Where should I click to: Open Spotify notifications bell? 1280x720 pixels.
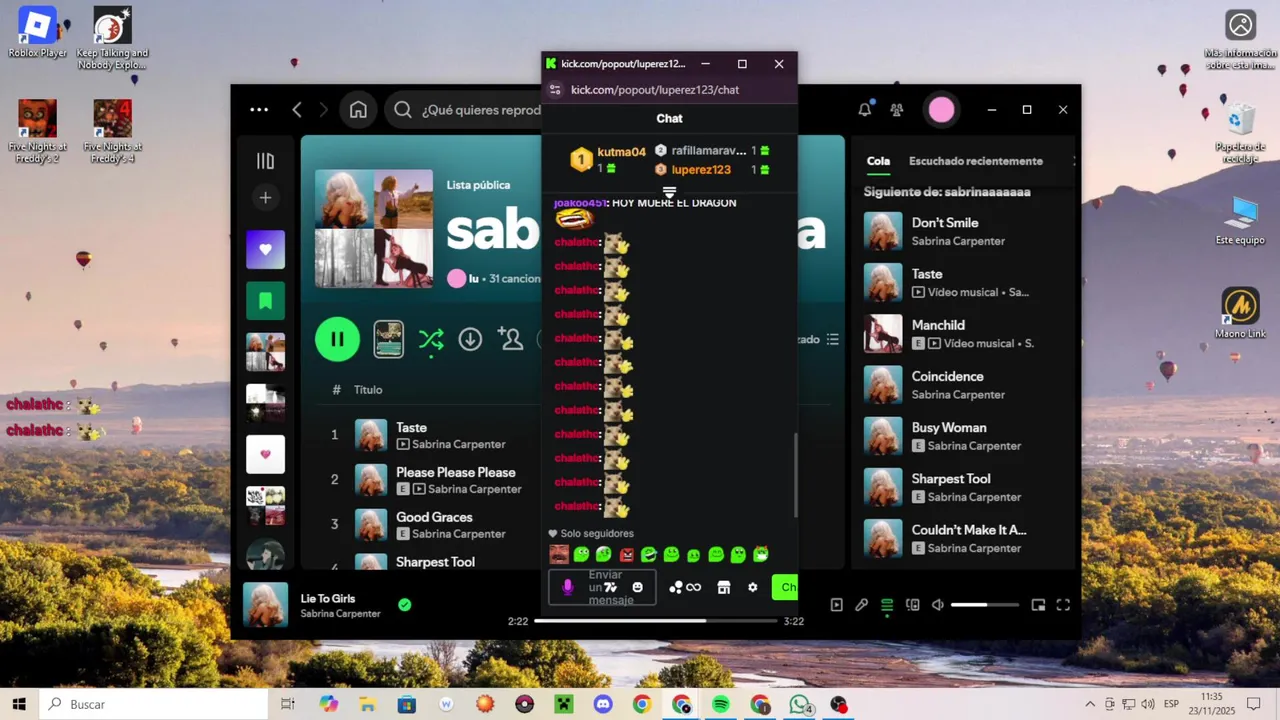(865, 110)
